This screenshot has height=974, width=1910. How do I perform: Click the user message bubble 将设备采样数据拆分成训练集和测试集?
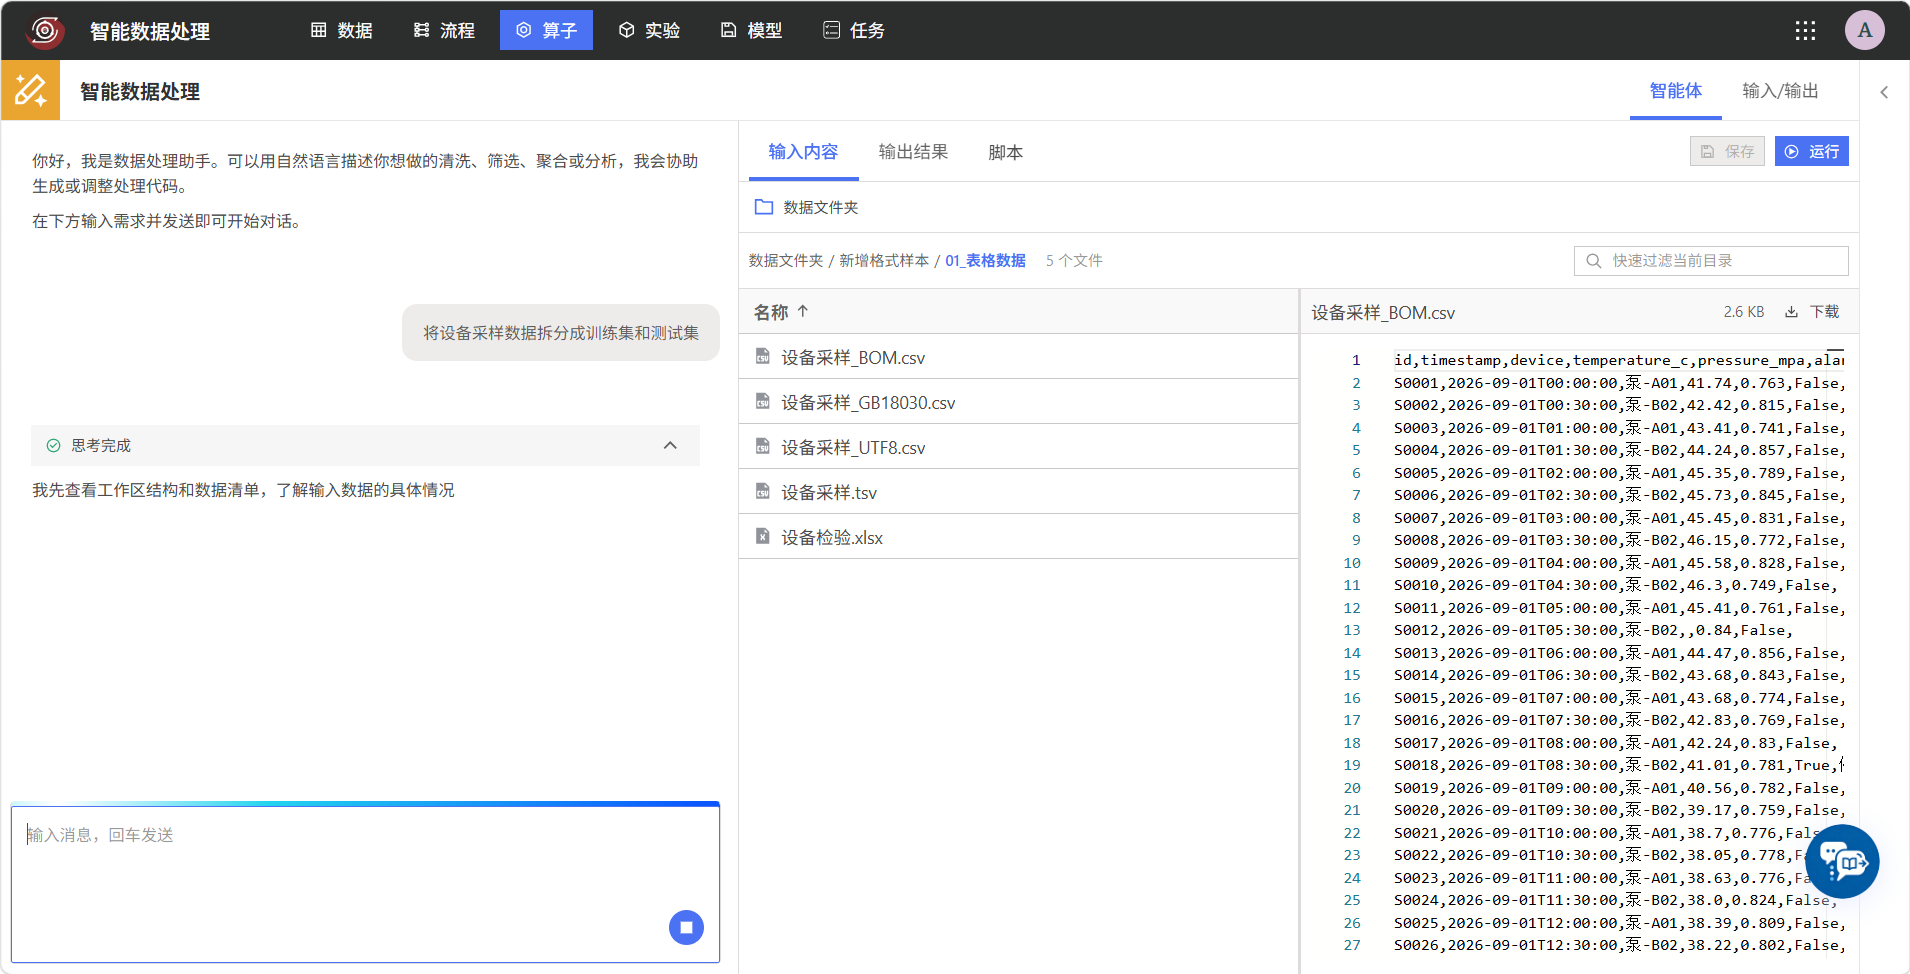[561, 333]
